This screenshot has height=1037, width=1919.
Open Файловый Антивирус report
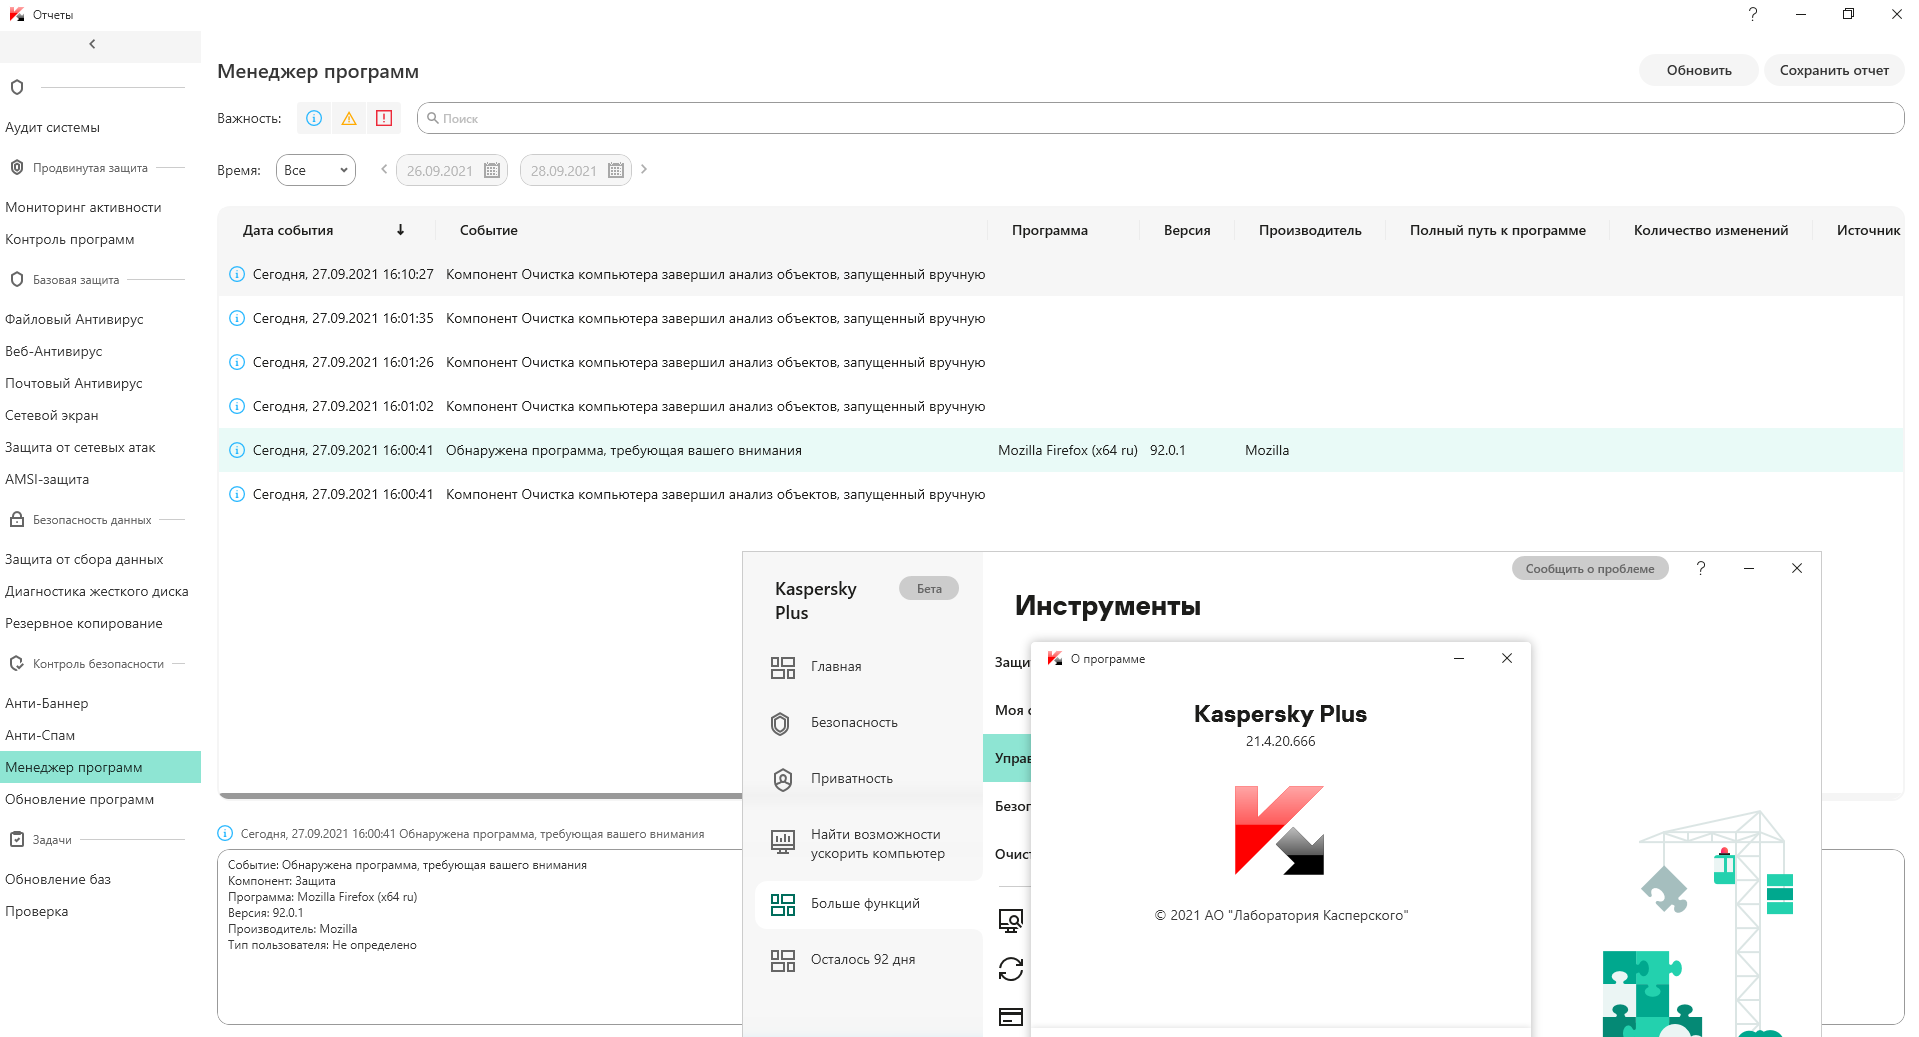point(74,319)
